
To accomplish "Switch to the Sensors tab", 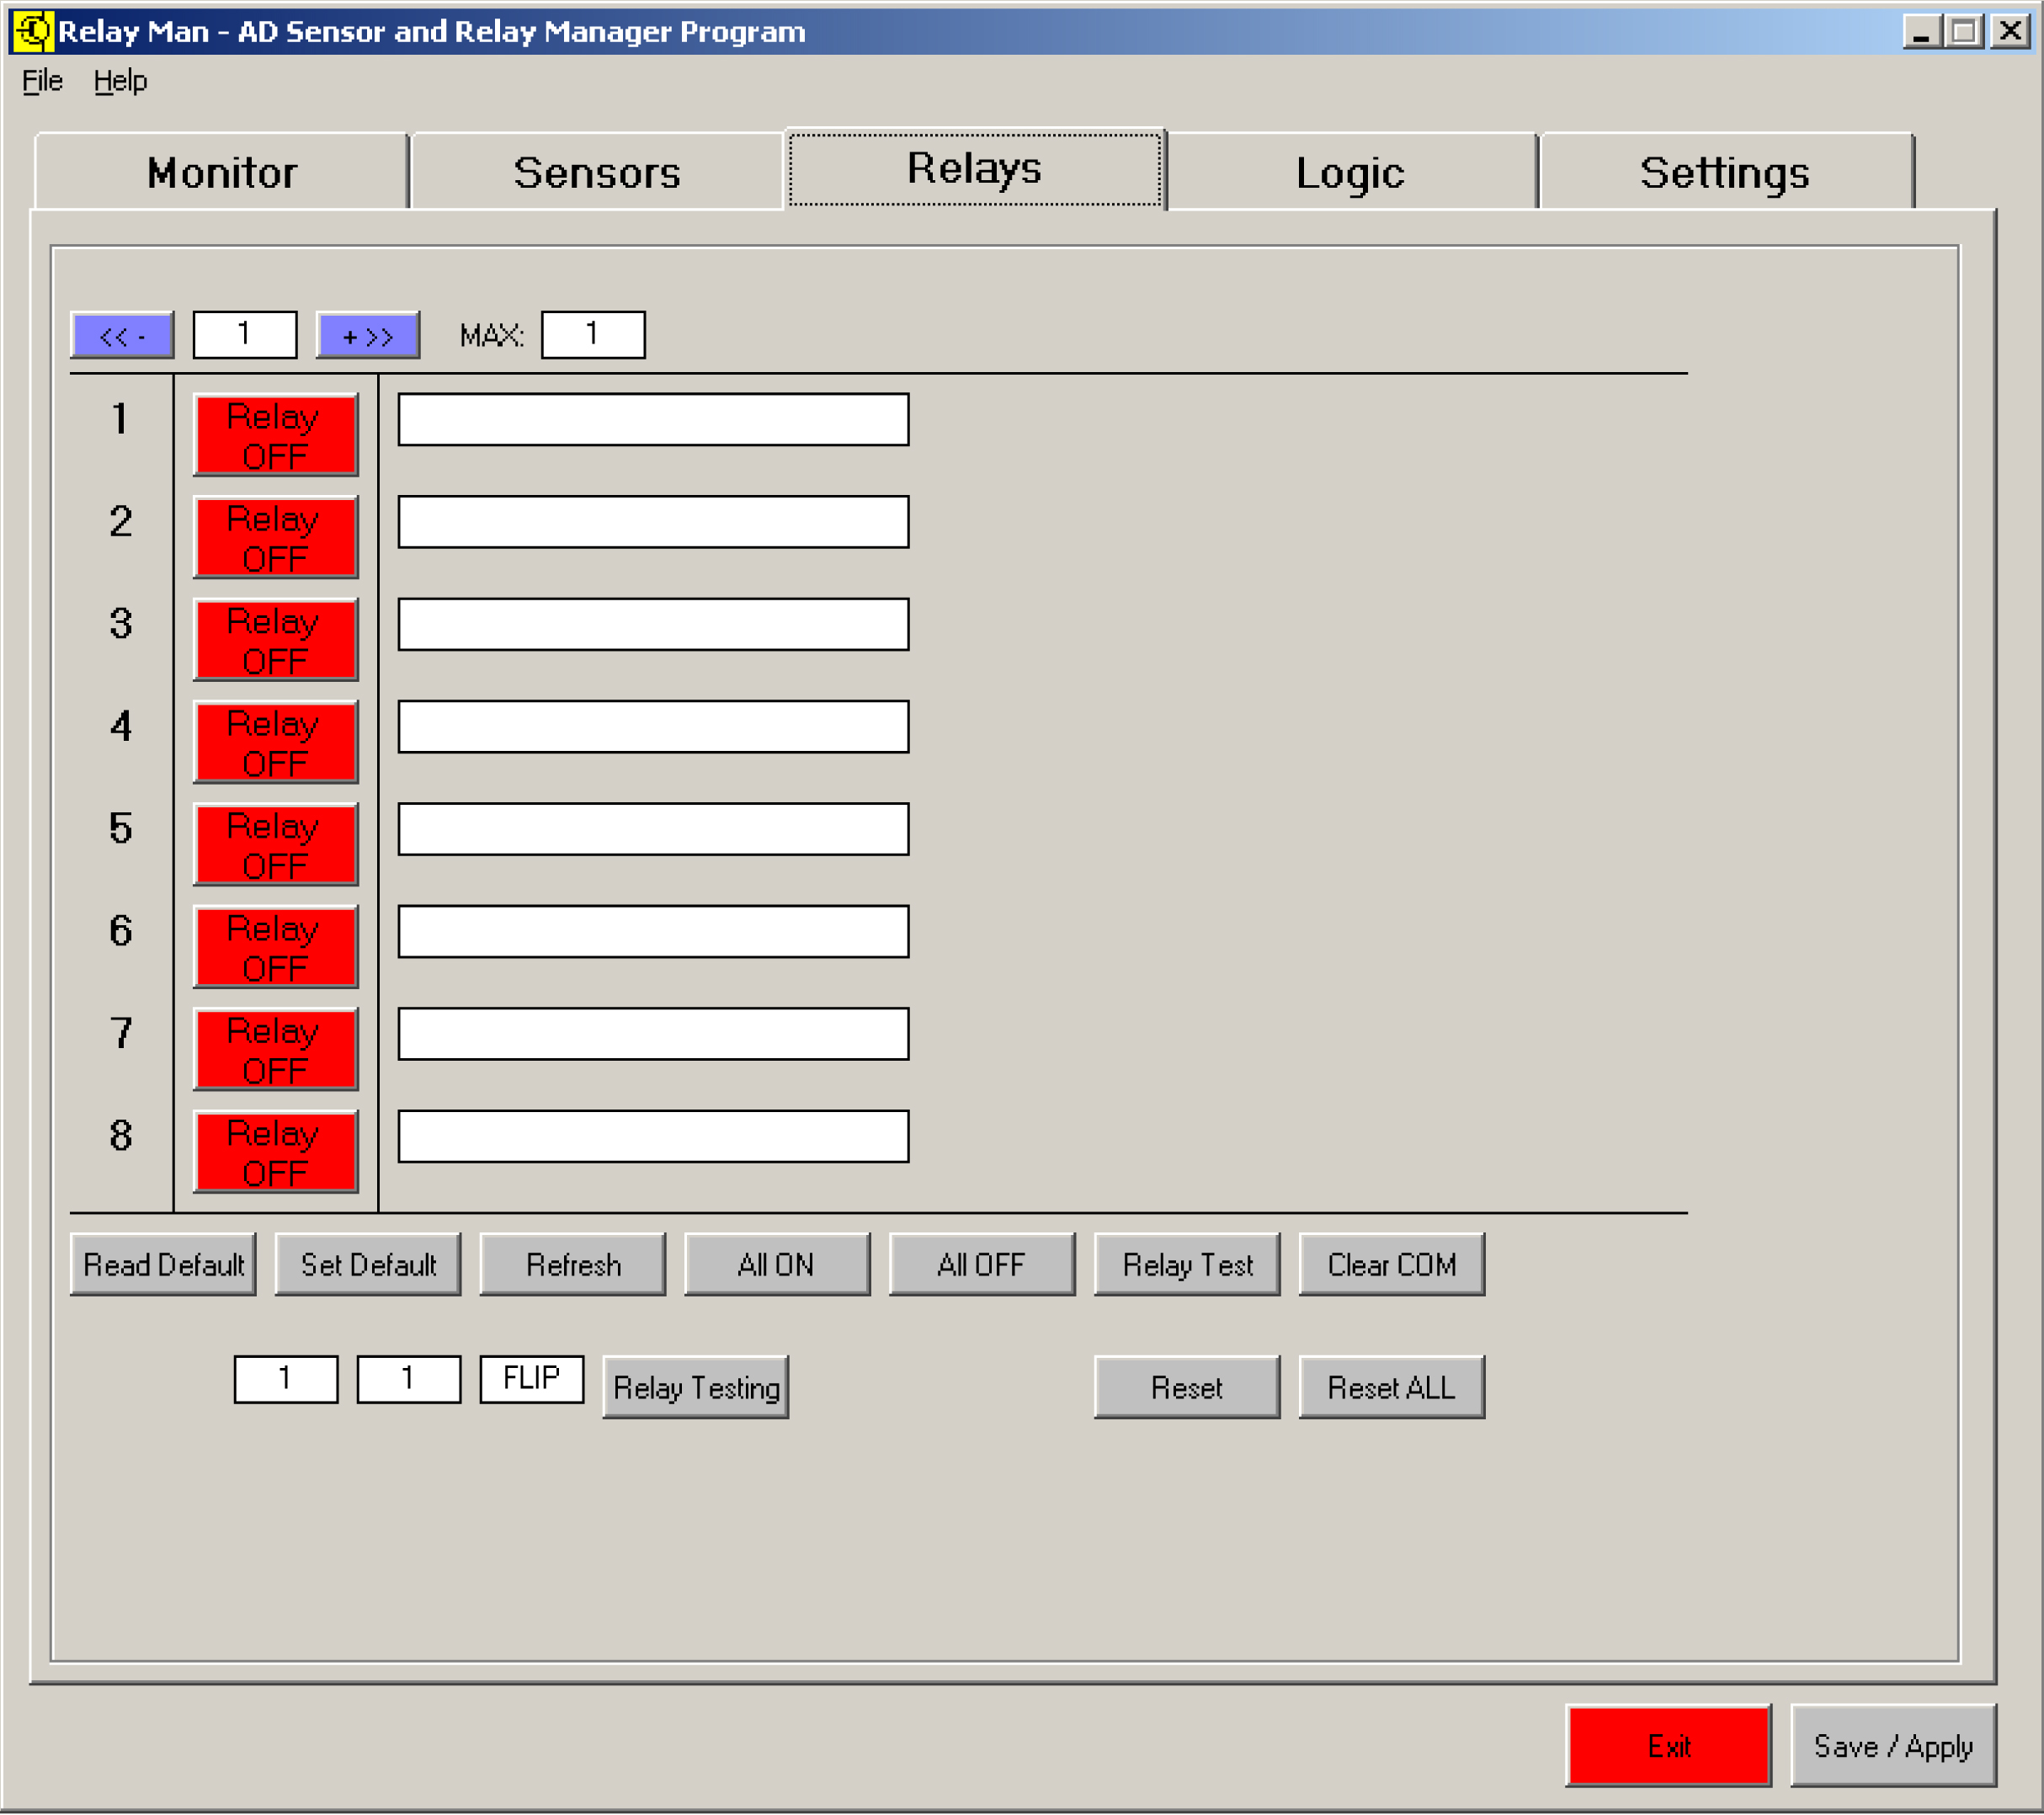I will pyautogui.click(x=596, y=172).
